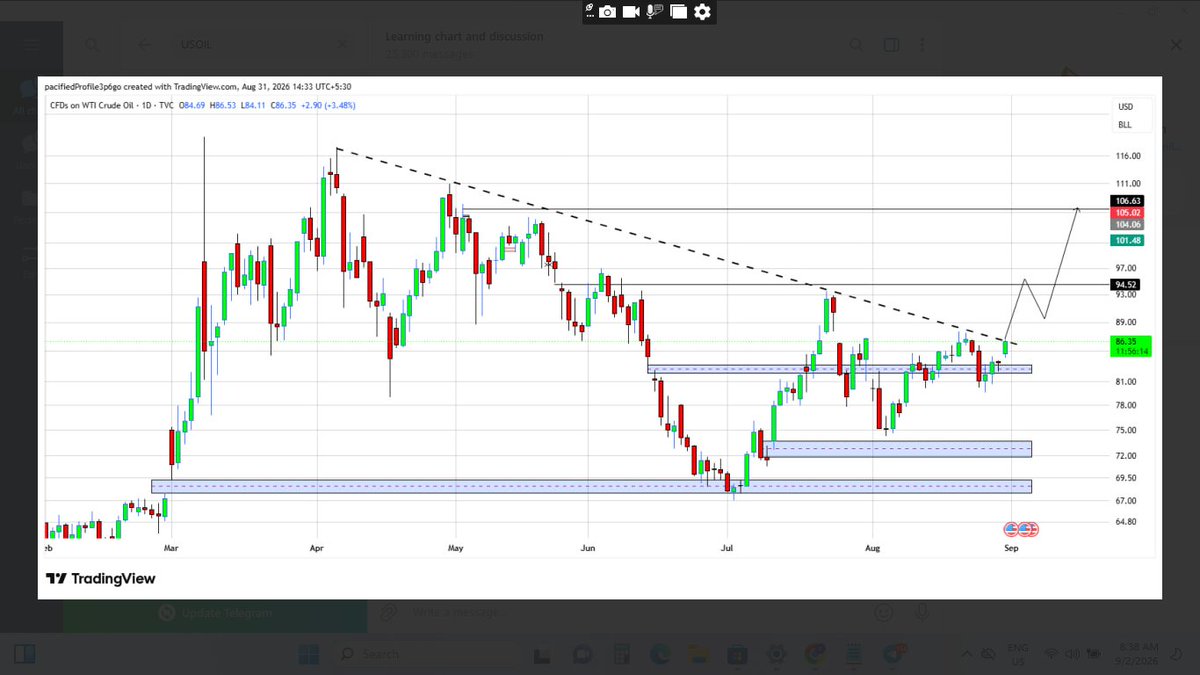Click the in-chat search magnifier icon
The width and height of the screenshot is (1200, 675).
pos(857,45)
